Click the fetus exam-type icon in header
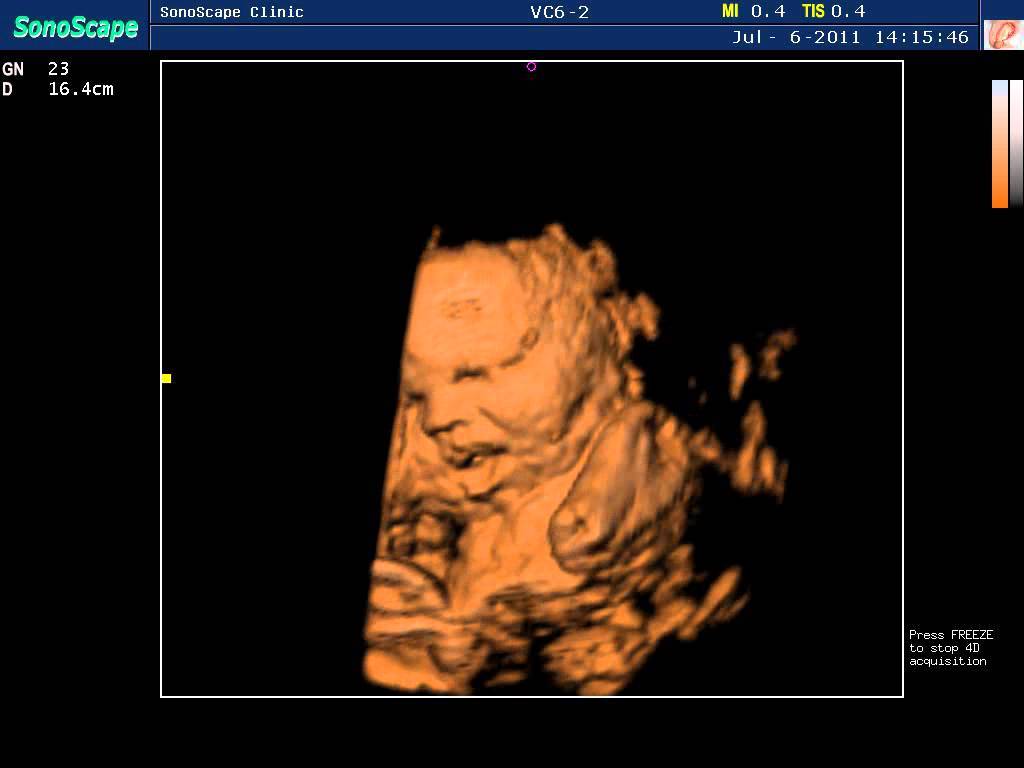Viewport: 1024px width, 768px height. (x=1002, y=34)
